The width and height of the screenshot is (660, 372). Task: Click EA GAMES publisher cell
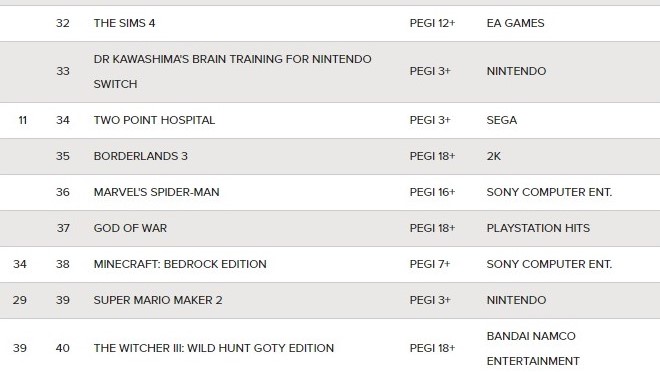pos(515,23)
